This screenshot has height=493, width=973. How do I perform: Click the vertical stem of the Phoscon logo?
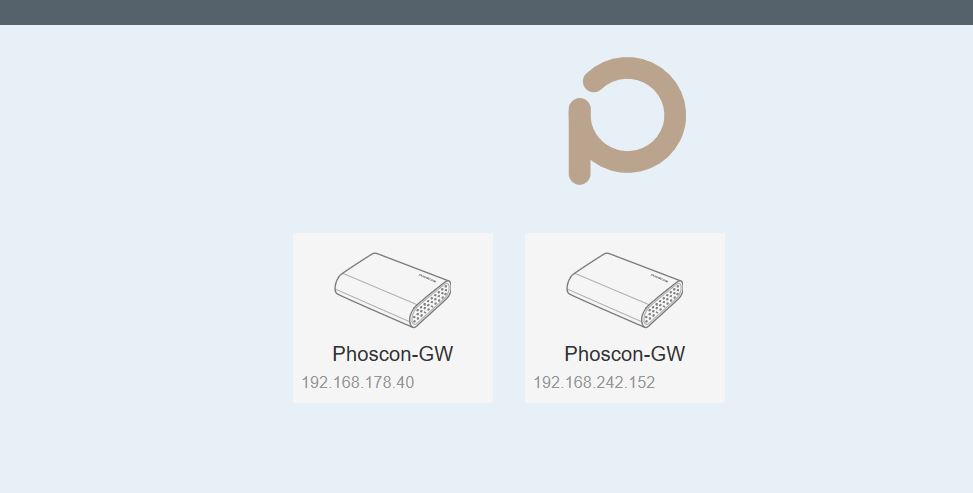(580, 142)
